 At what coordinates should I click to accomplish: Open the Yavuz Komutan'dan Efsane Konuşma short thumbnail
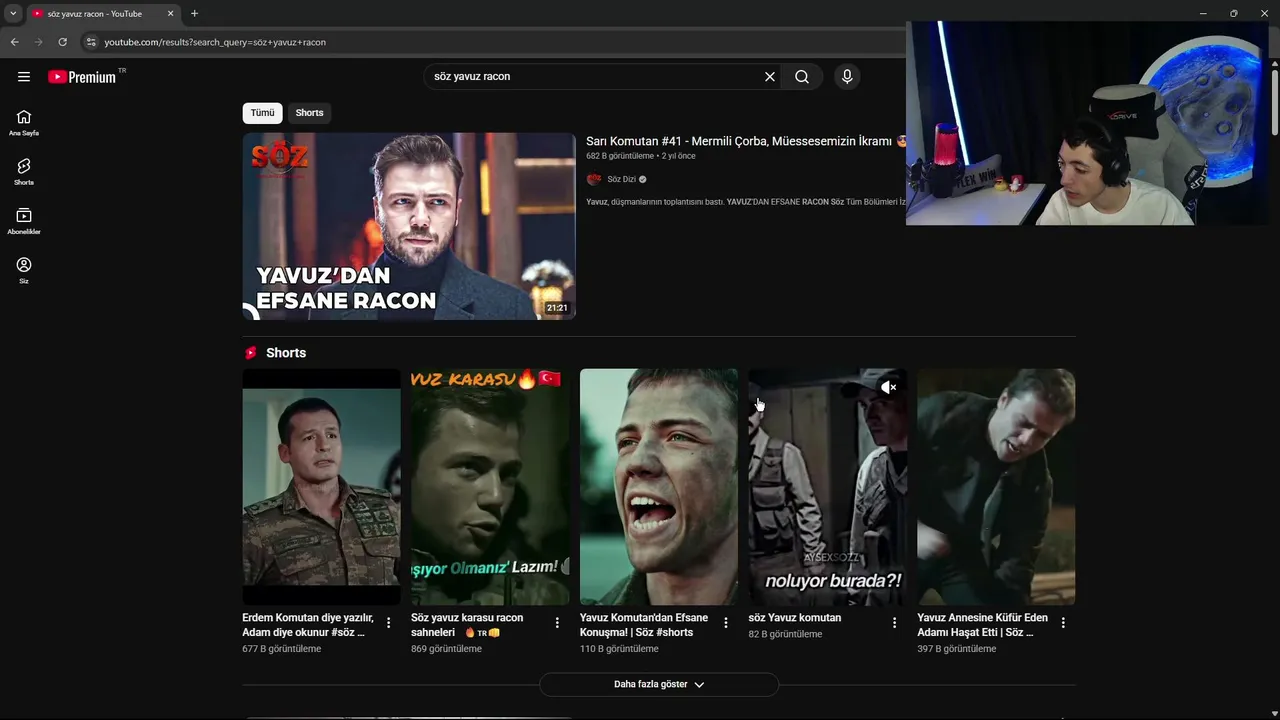pos(659,487)
